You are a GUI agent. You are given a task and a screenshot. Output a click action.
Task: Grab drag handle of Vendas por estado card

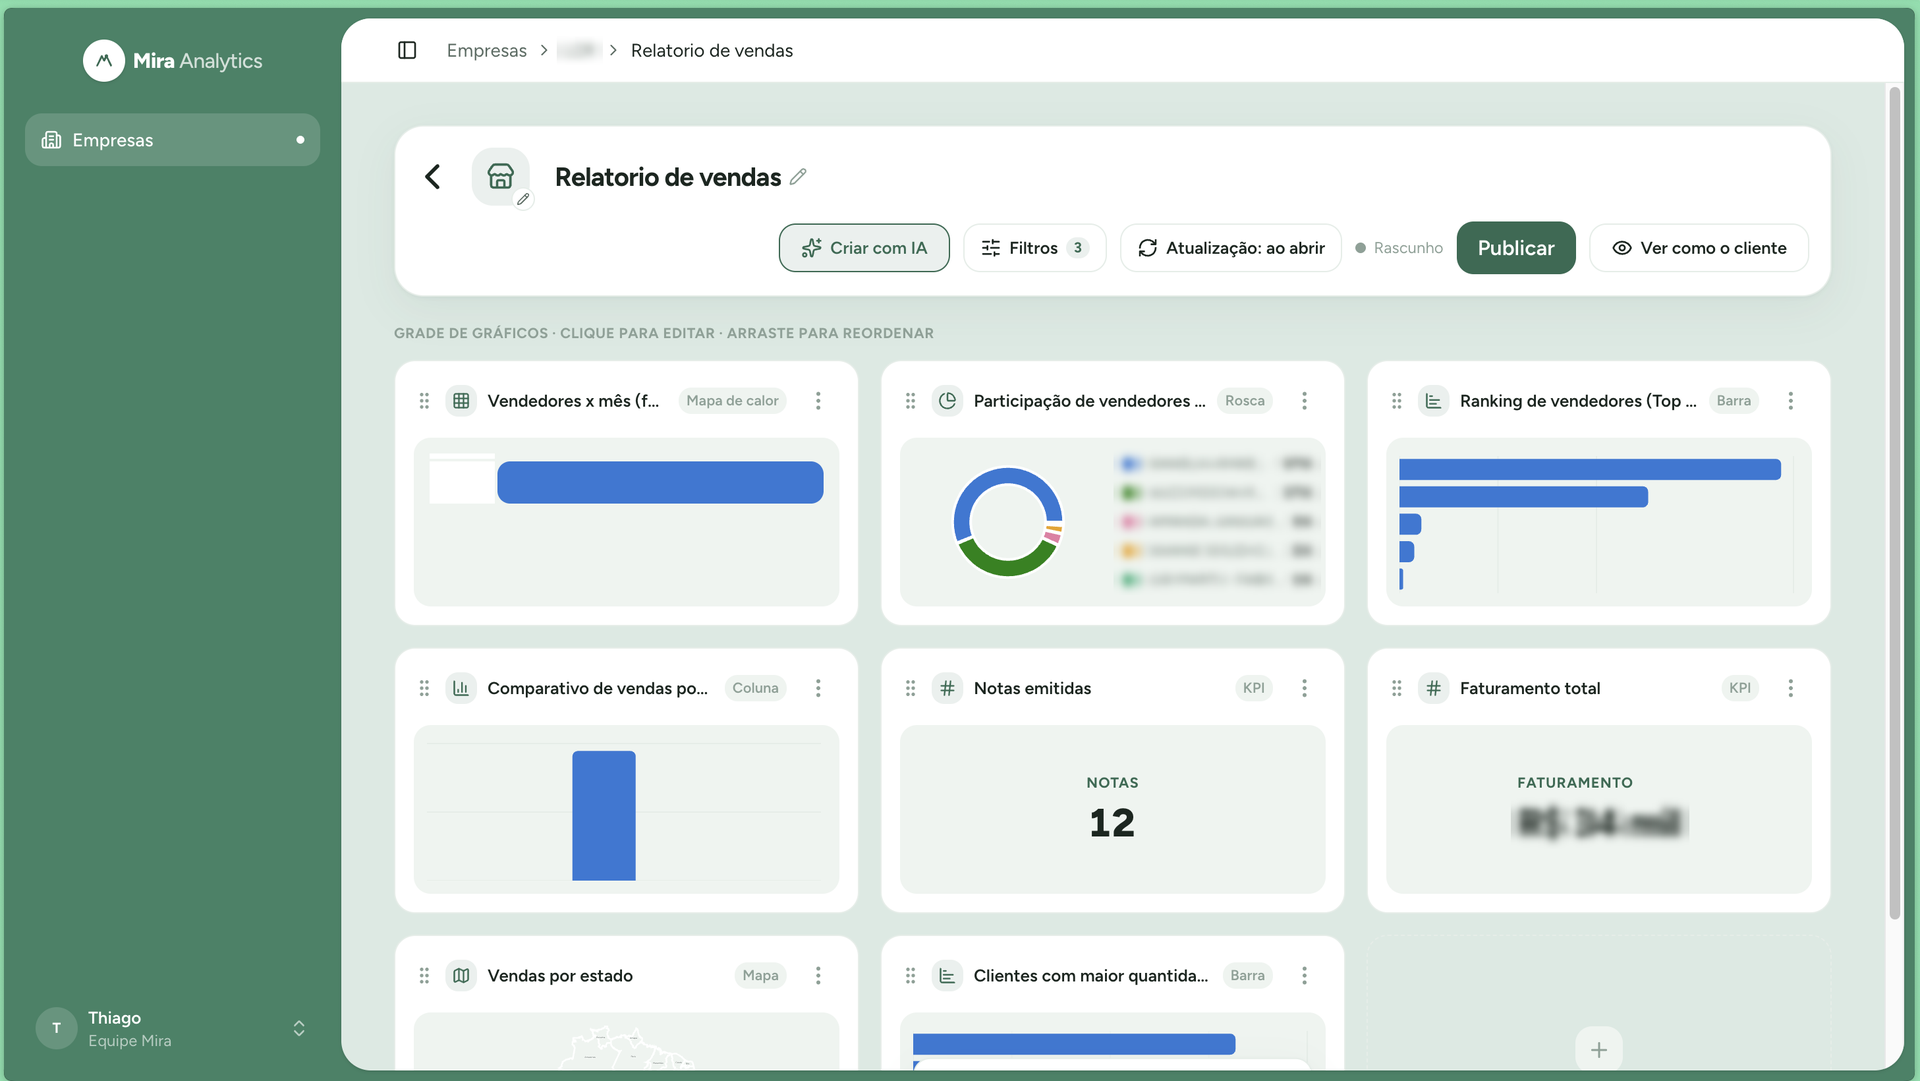point(424,976)
